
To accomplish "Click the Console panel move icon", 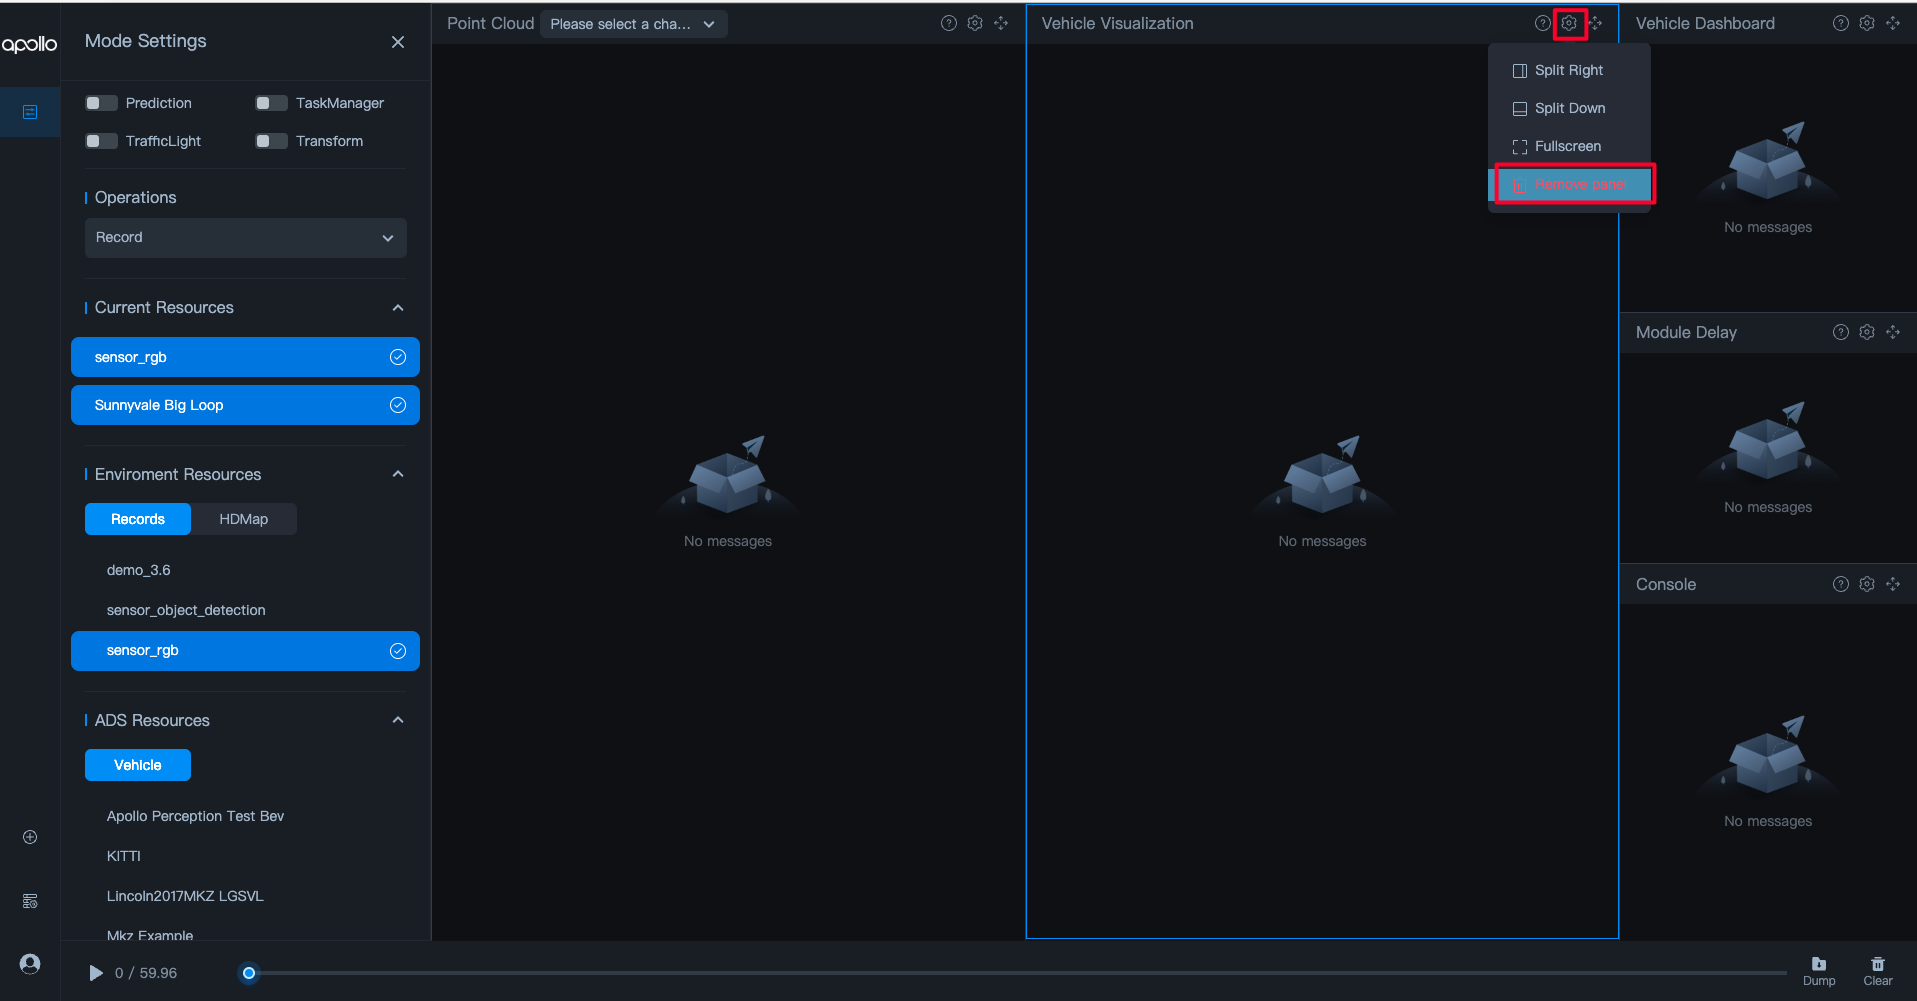I will (x=1892, y=584).
